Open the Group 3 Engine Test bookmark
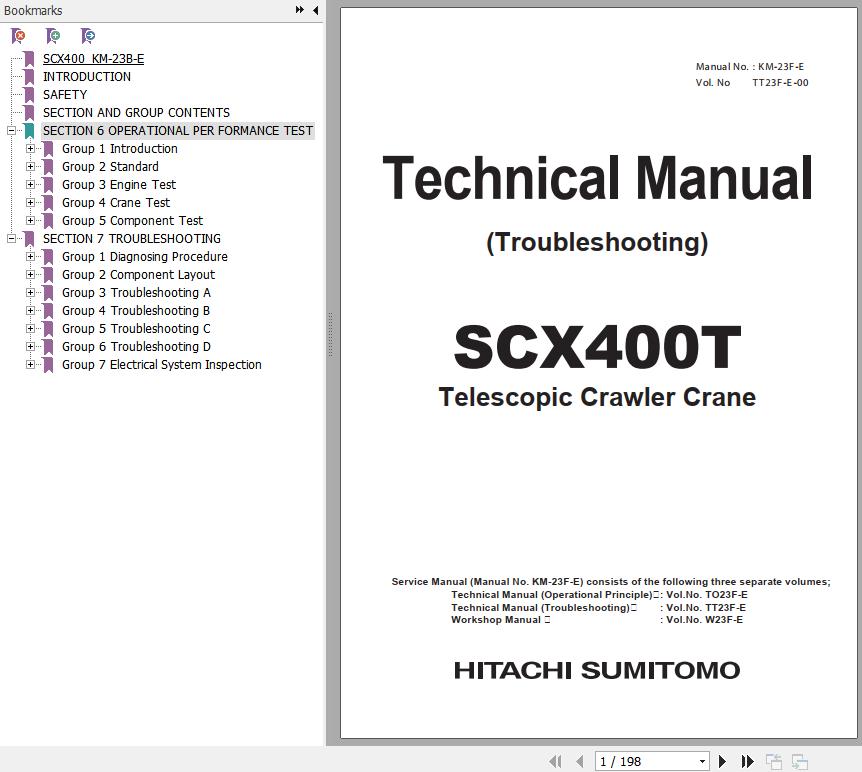Screen dimensions: 862x772 tap(119, 185)
